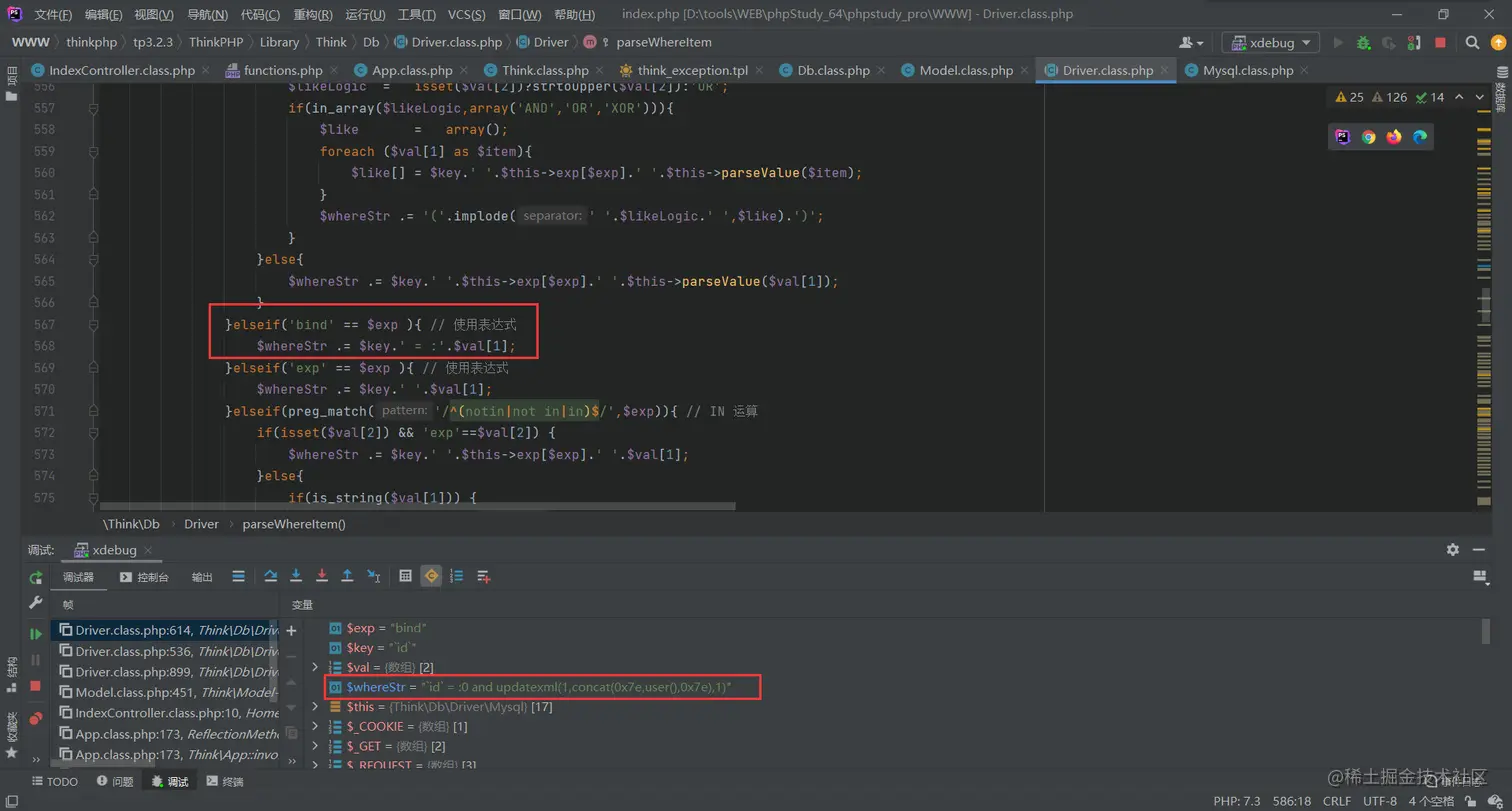Open the 问题 problems tool window

tap(115, 782)
